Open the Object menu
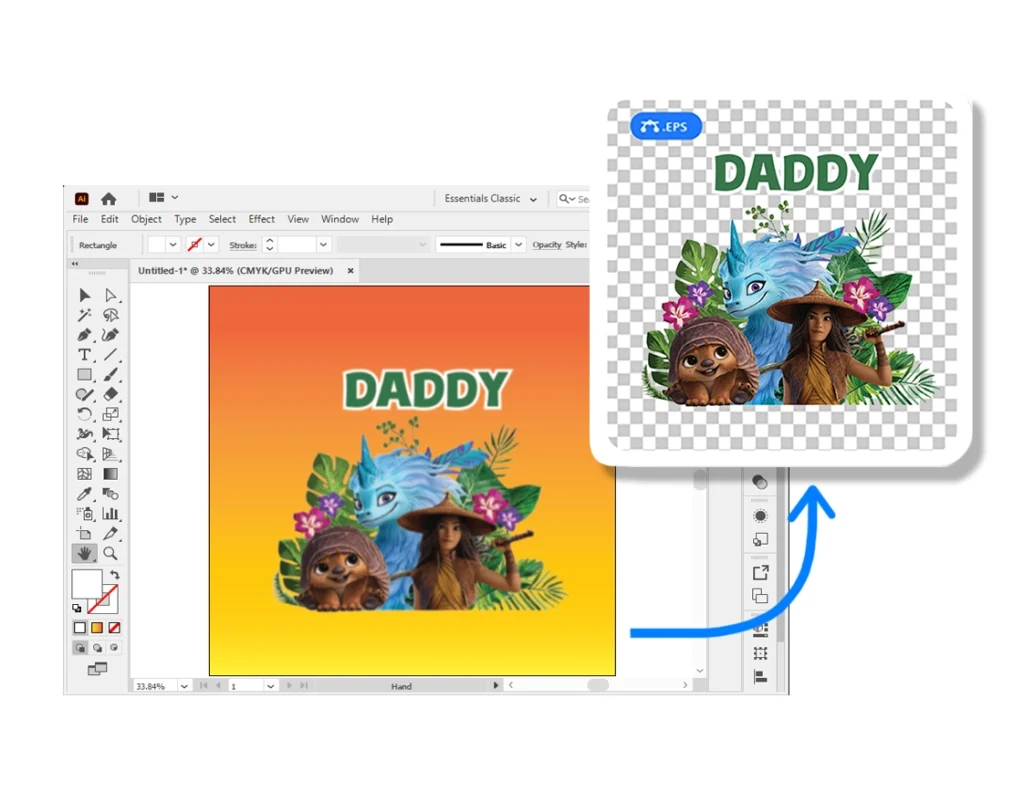This screenshot has width=1024, height=792. point(146,219)
